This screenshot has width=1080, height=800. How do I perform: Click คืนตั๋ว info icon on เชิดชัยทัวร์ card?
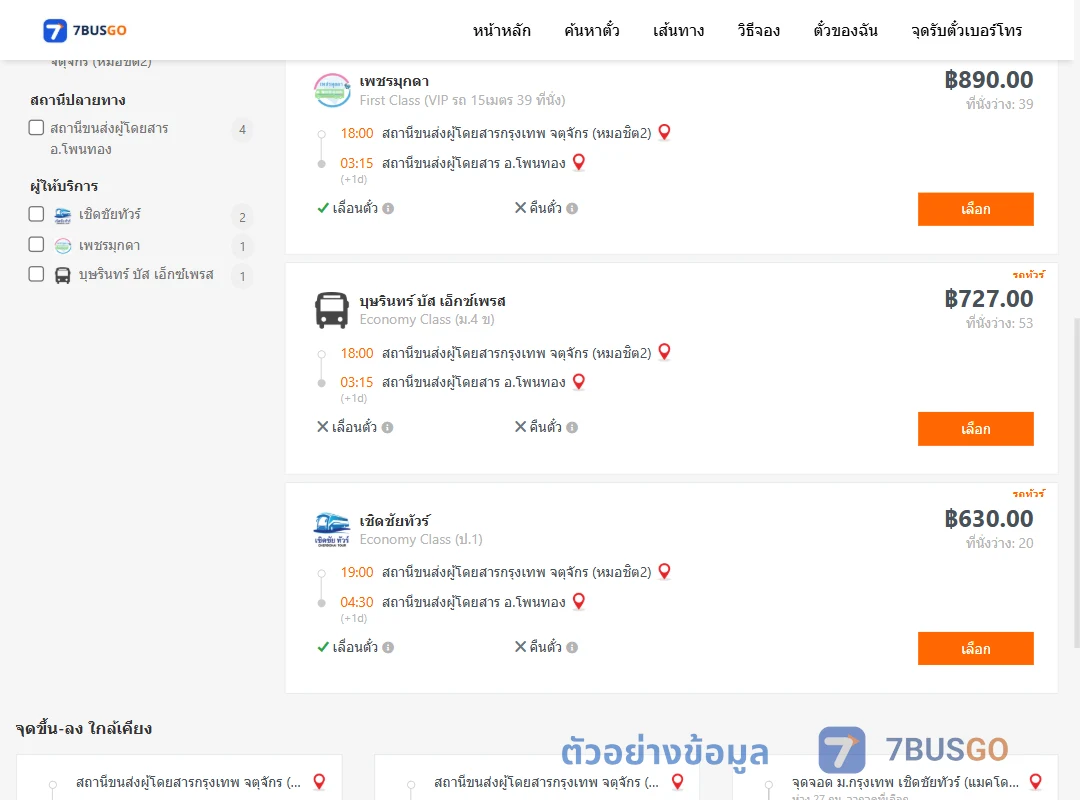tap(572, 648)
